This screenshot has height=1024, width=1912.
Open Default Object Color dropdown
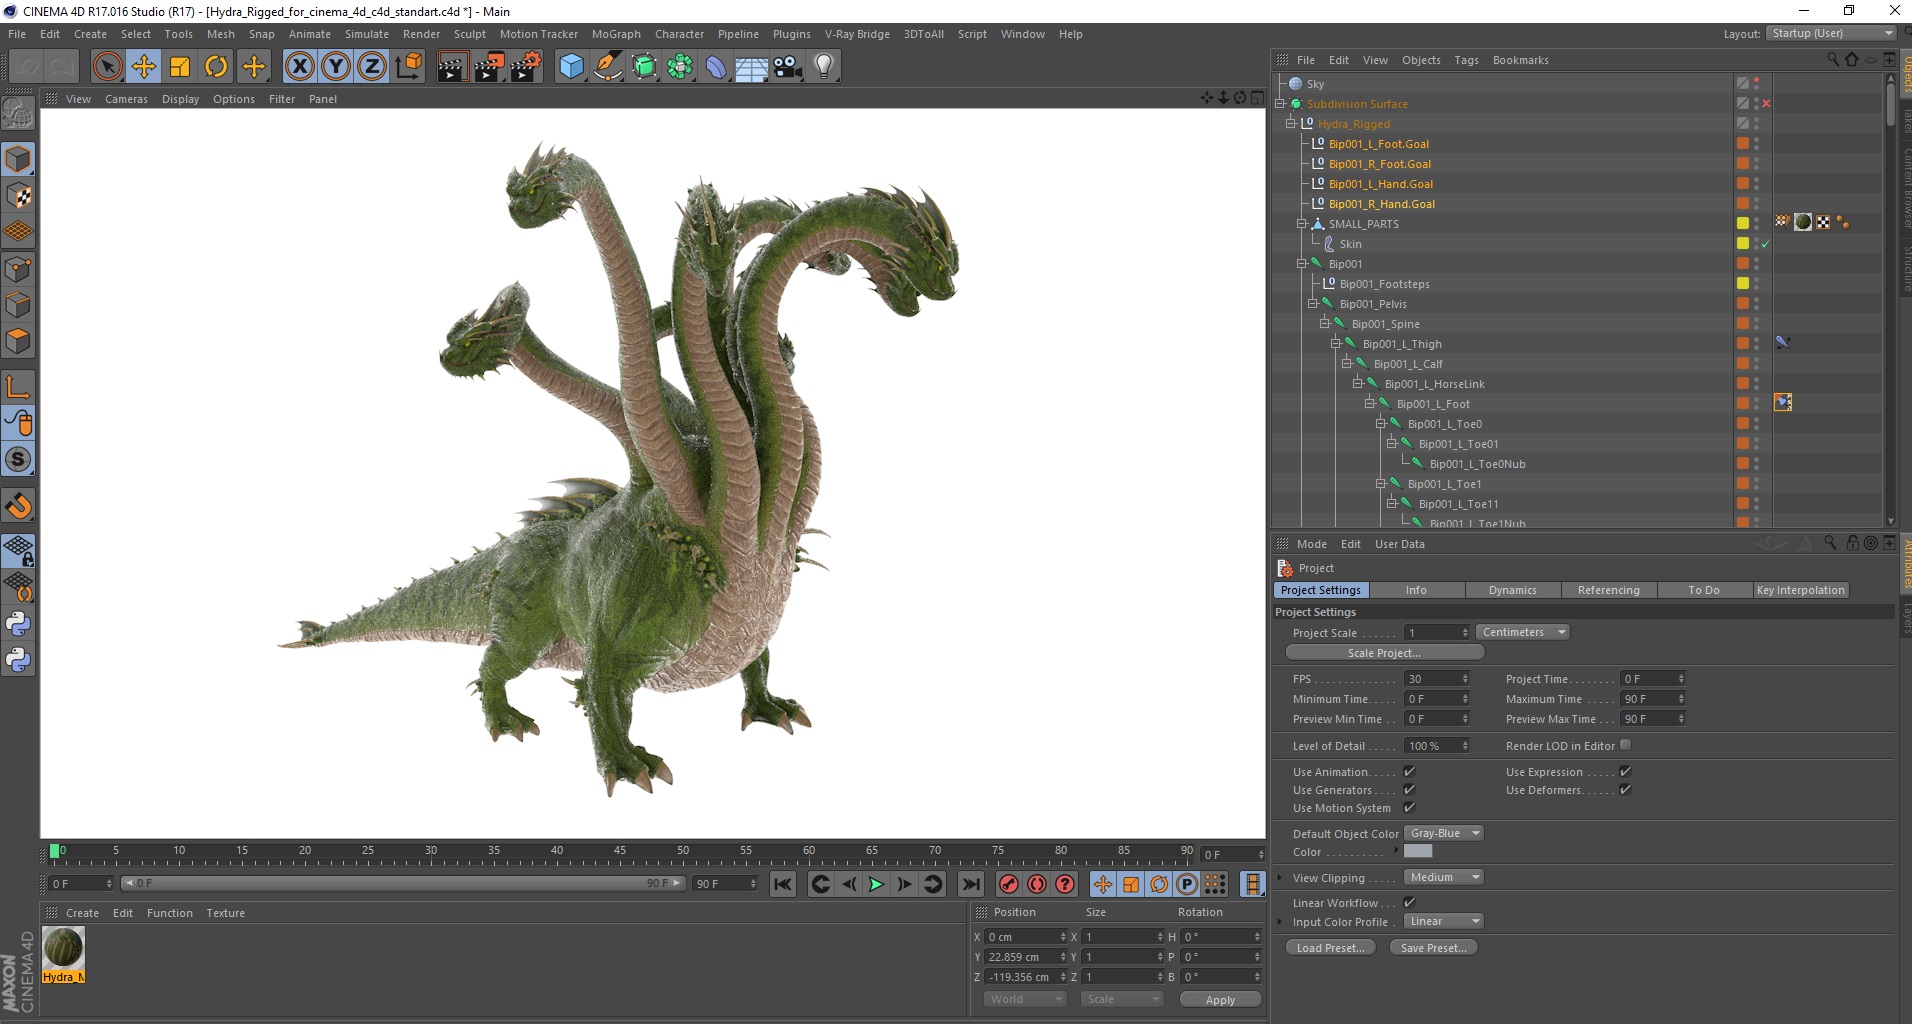tap(1444, 834)
